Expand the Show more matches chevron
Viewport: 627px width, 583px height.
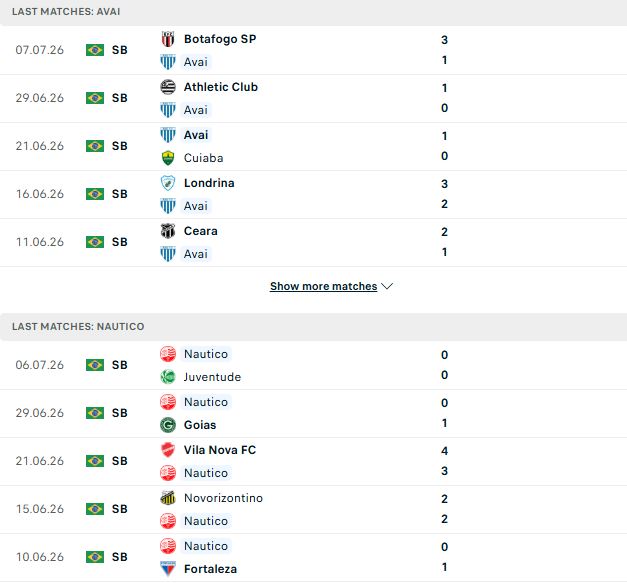pyautogui.click(x=387, y=286)
